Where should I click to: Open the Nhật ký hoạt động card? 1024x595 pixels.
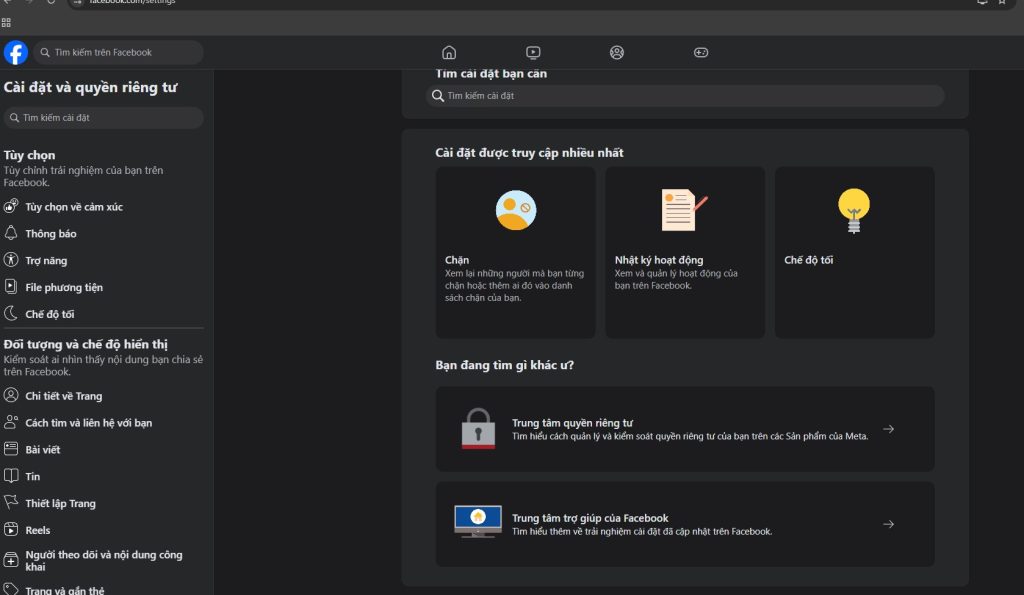[685, 252]
